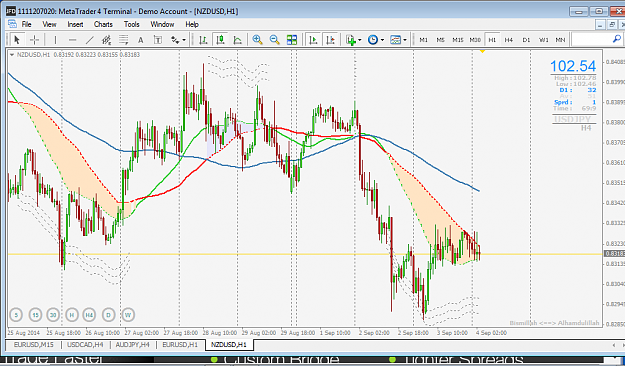Open the templates dropdown
The height and width of the screenshot is (366, 625).
[x=398, y=39]
